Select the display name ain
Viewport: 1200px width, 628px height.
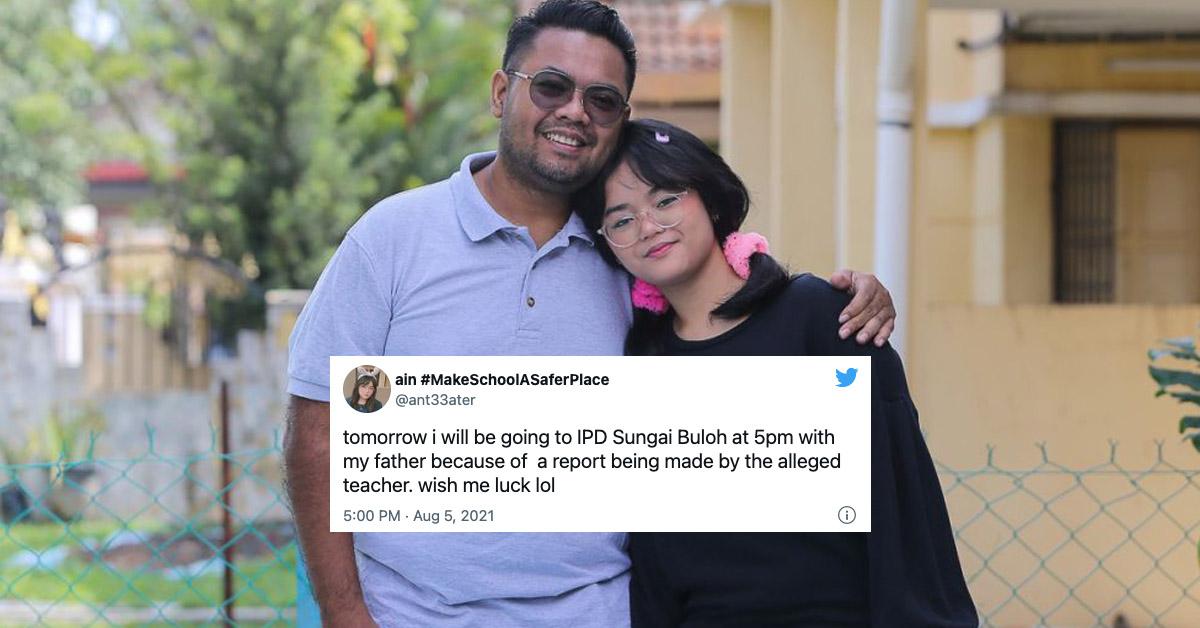tap(405, 380)
